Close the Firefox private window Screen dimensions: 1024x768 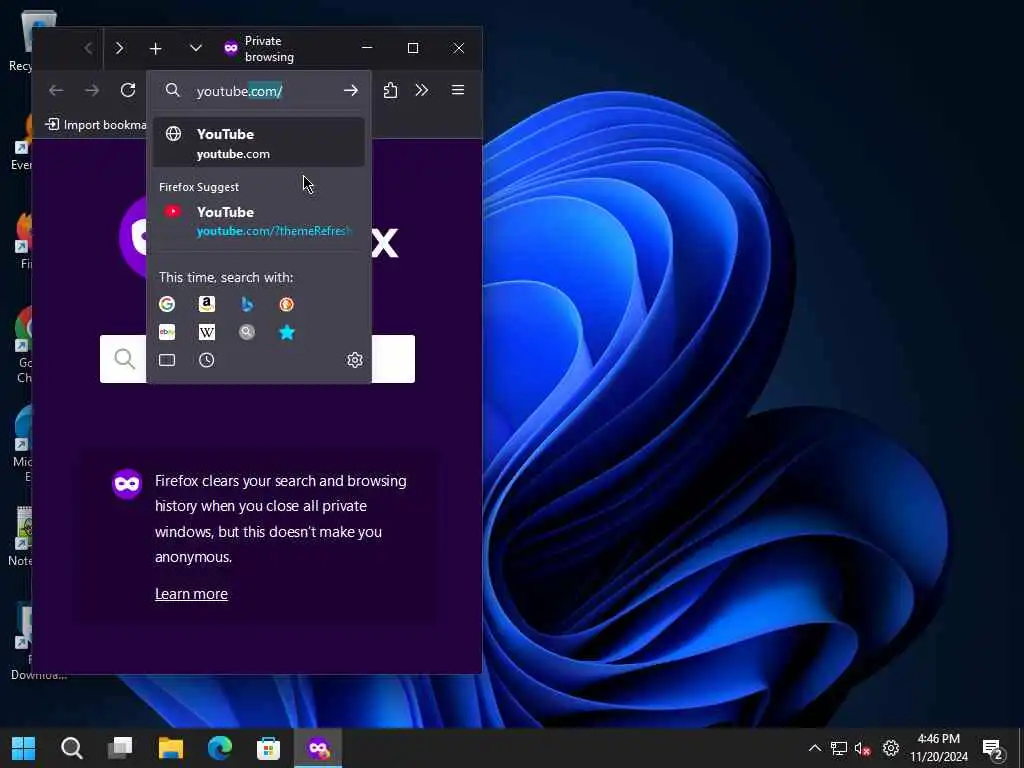pyautogui.click(x=459, y=48)
